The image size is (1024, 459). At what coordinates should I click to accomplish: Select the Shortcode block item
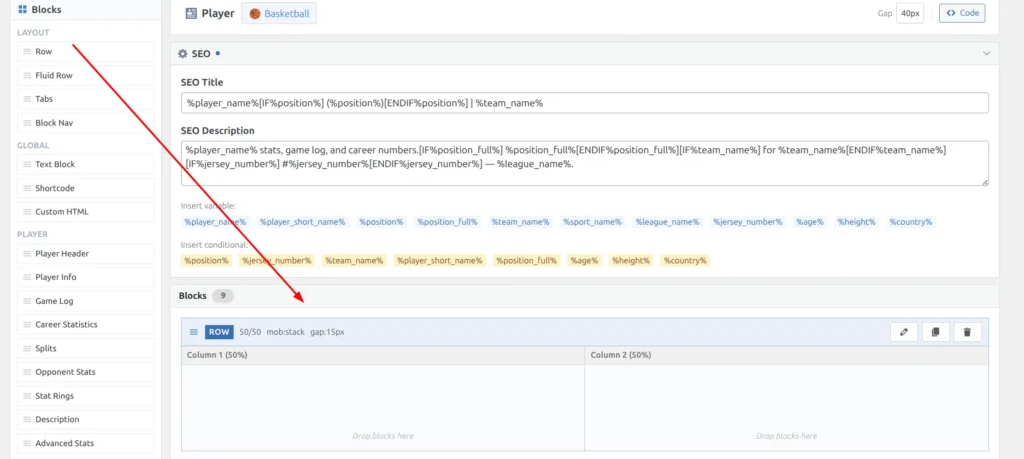[x=86, y=188]
